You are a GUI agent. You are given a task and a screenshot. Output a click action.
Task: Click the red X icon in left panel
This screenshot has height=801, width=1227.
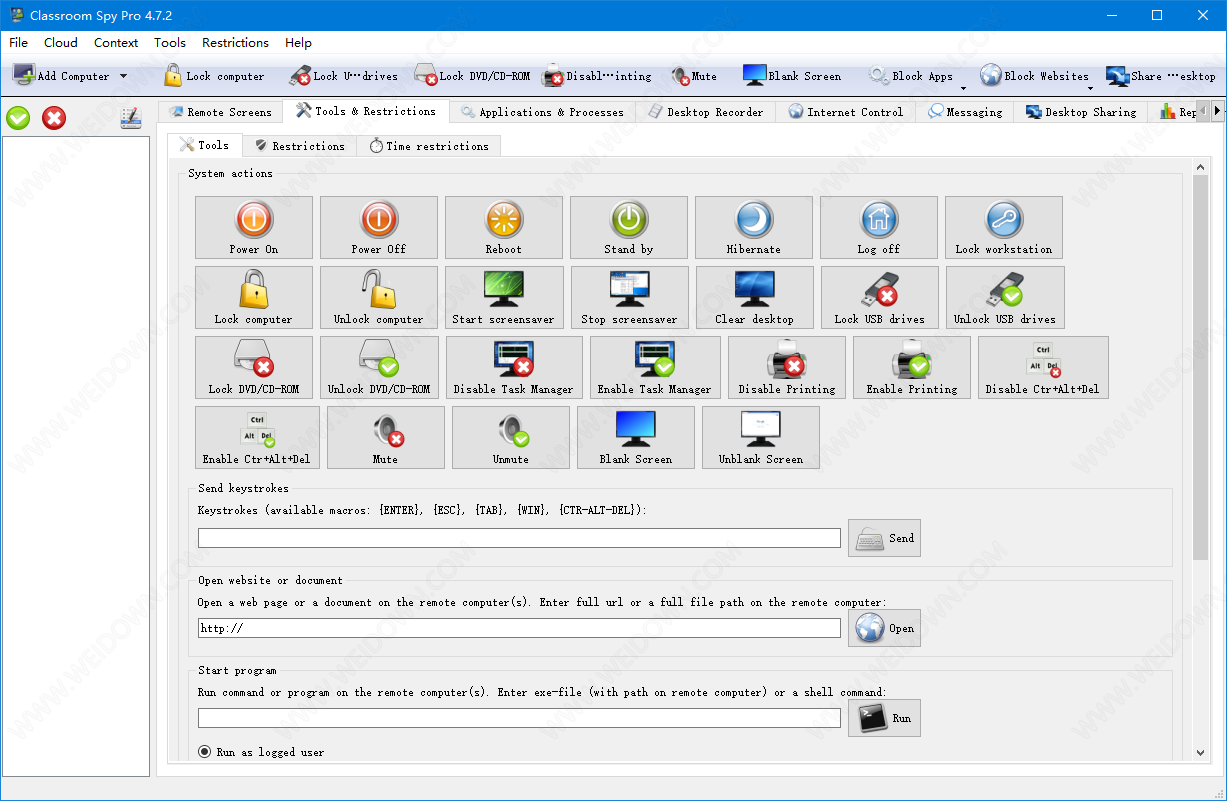tap(54, 118)
